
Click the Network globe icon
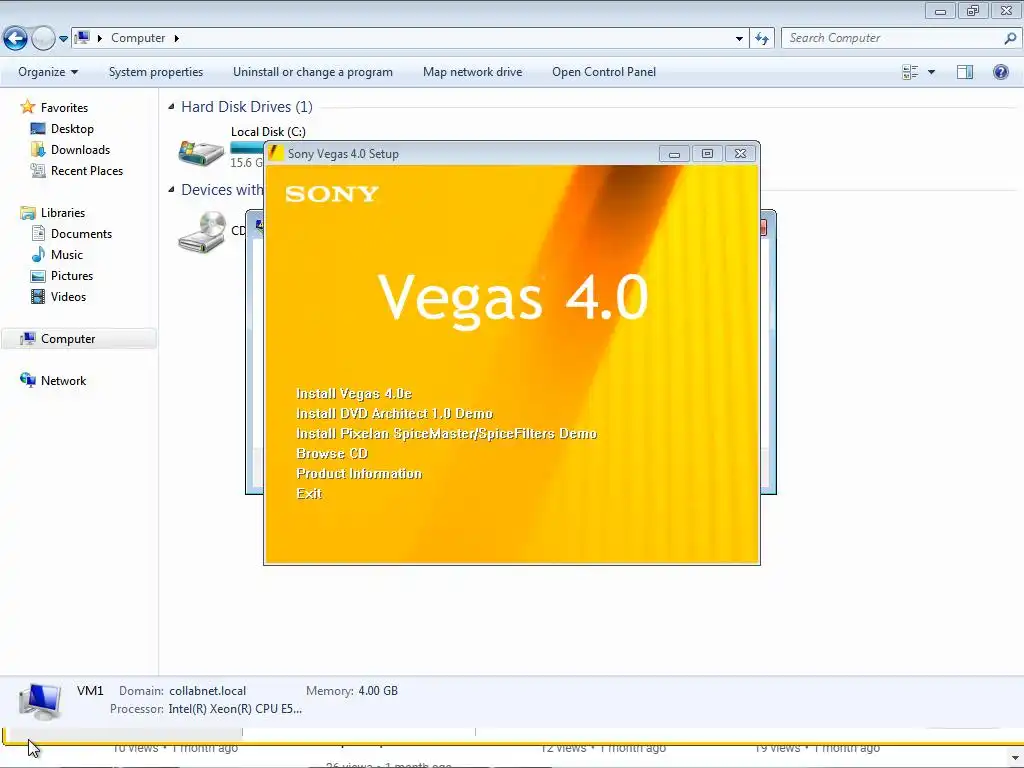pos(27,380)
